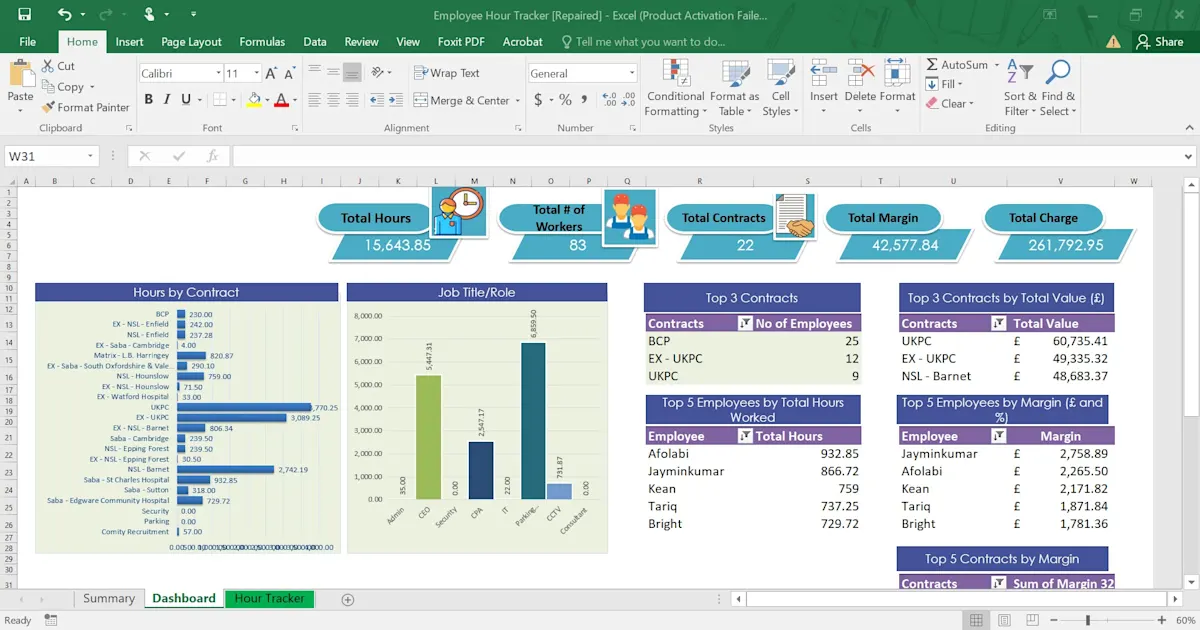This screenshot has width=1200, height=630.
Task: Switch to Page Layout view in status bar
Action: tap(1002, 620)
